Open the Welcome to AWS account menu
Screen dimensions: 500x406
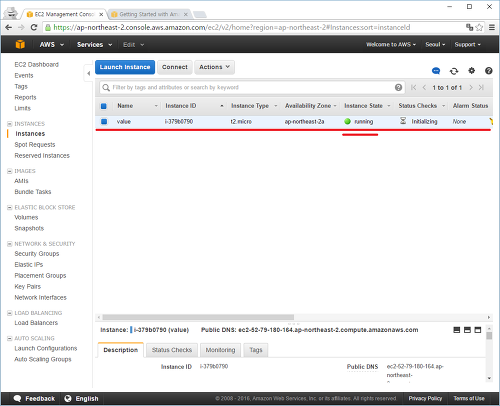click(x=391, y=44)
